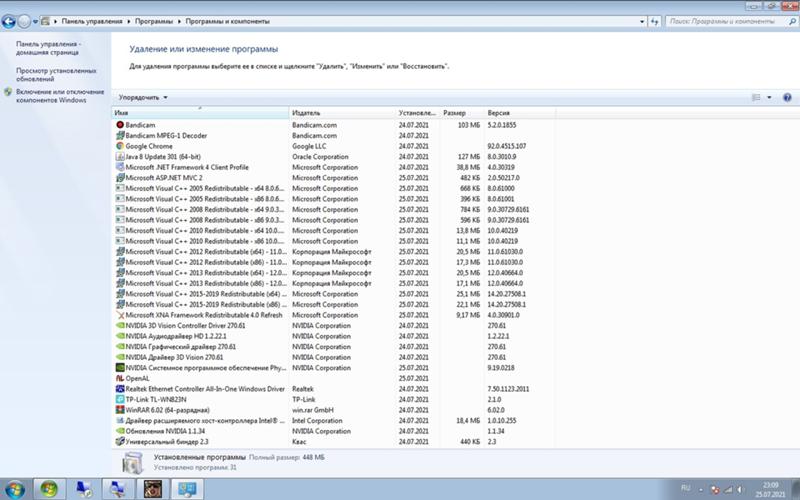The width and height of the screenshot is (800, 500).
Task: Click the Bandicam MPEG-1 Decoder icon
Action: point(120,136)
